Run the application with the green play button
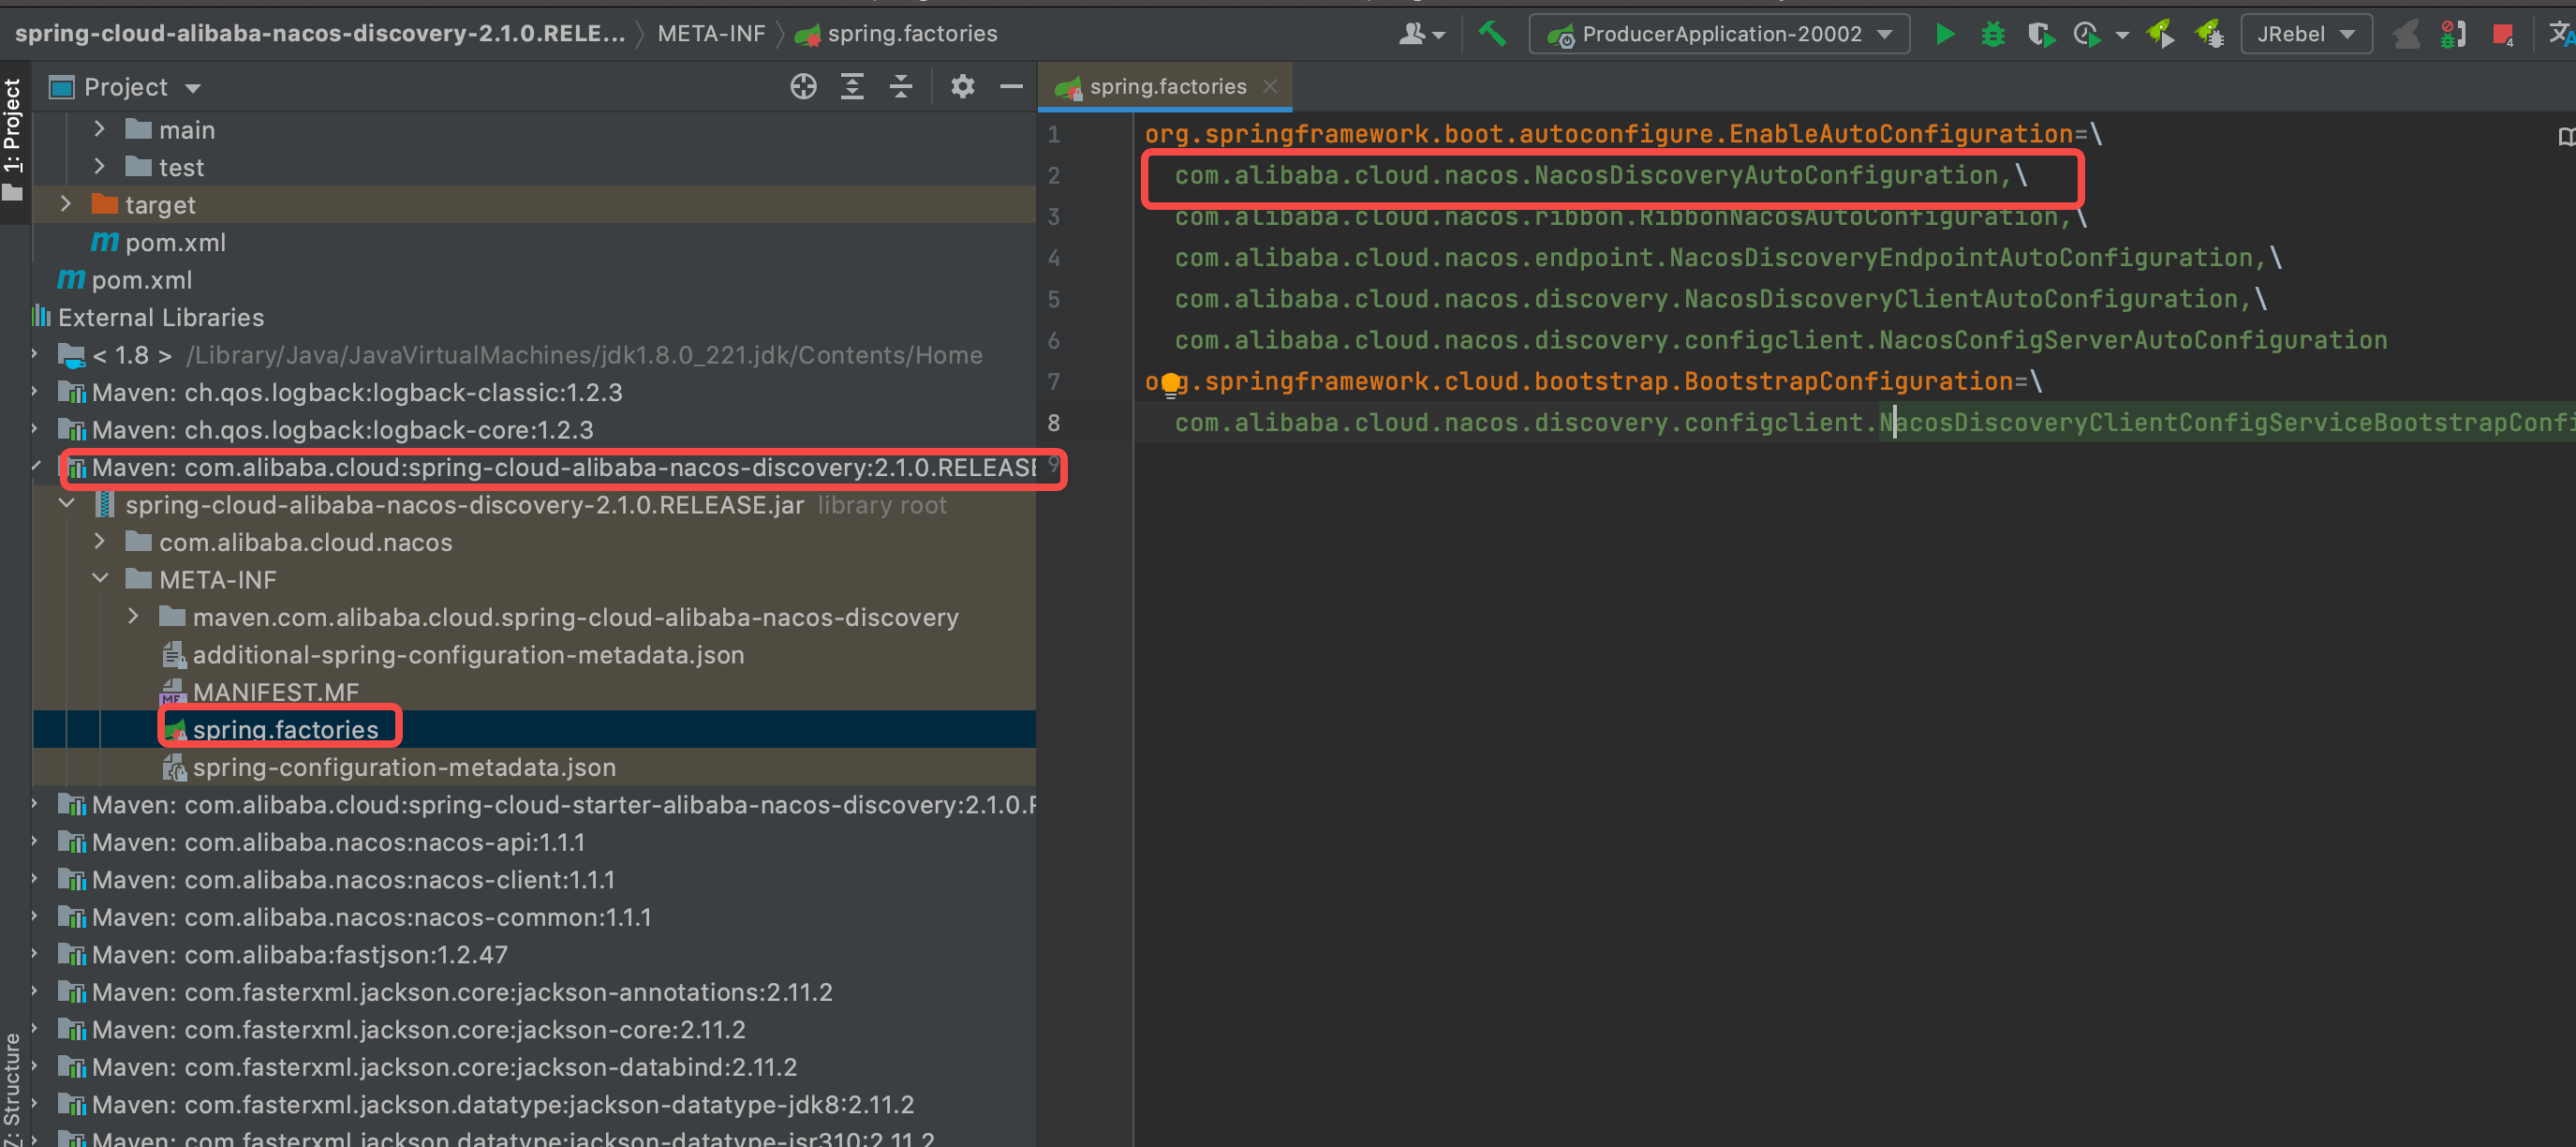This screenshot has width=2576, height=1147. coord(1945,34)
